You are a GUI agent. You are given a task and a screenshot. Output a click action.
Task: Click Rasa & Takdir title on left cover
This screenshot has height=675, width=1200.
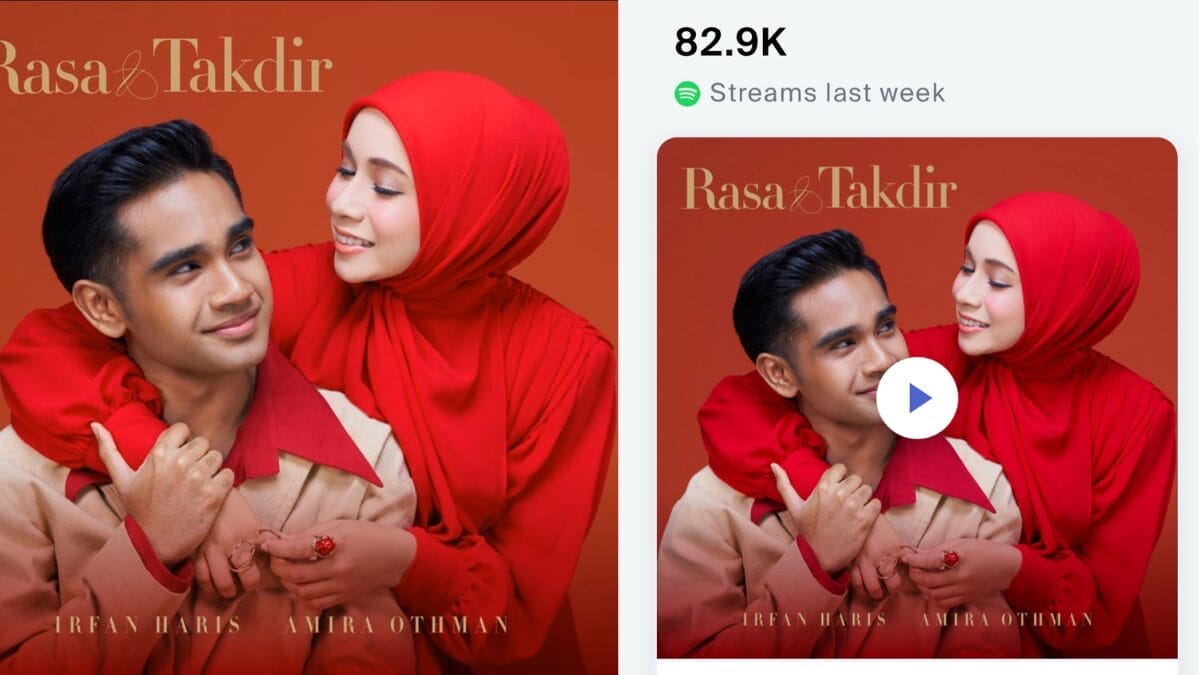165,68
